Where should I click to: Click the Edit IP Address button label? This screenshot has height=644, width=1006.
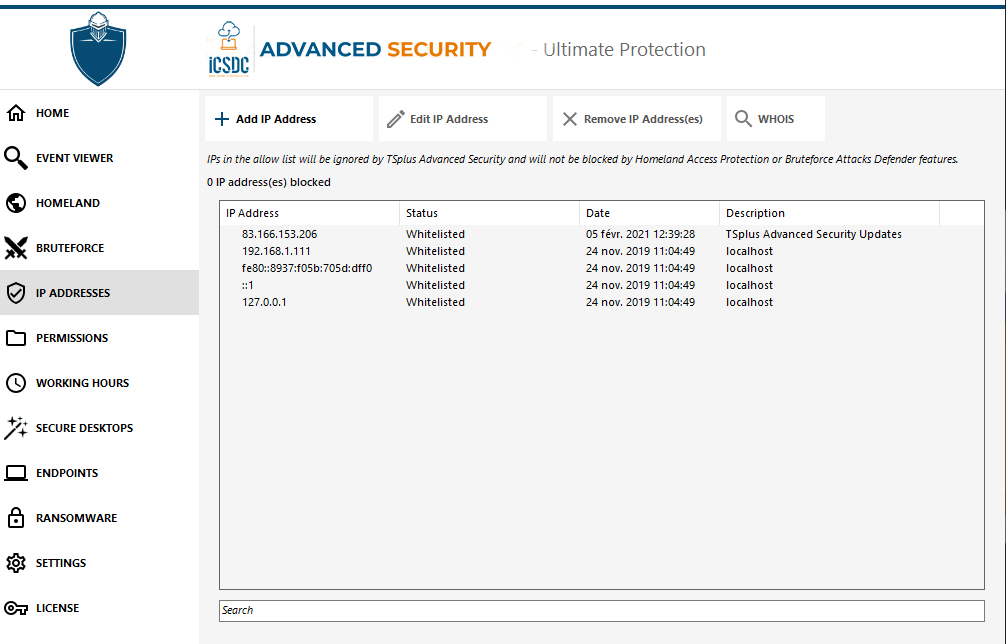coord(449,119)
